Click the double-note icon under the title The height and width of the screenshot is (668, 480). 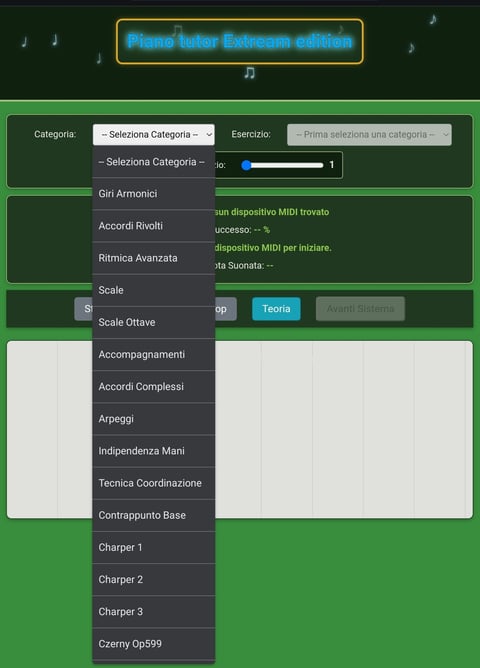(250, 73)
